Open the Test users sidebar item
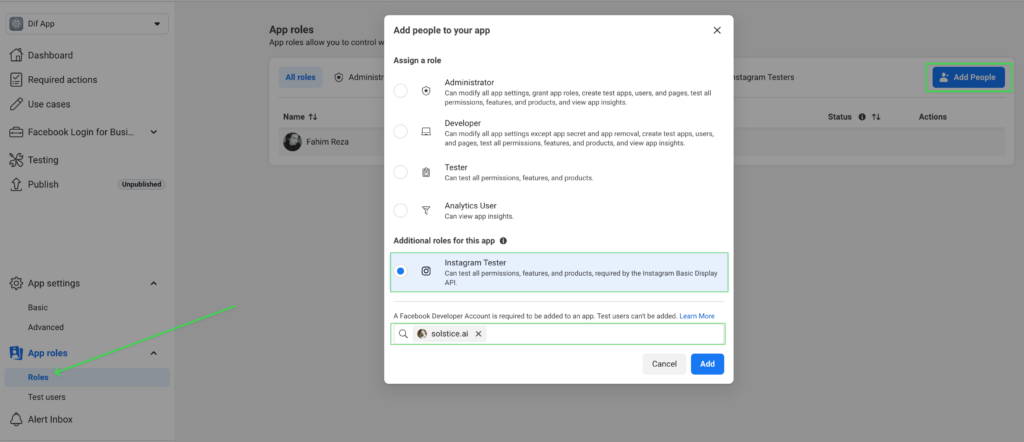 (46, 397)
